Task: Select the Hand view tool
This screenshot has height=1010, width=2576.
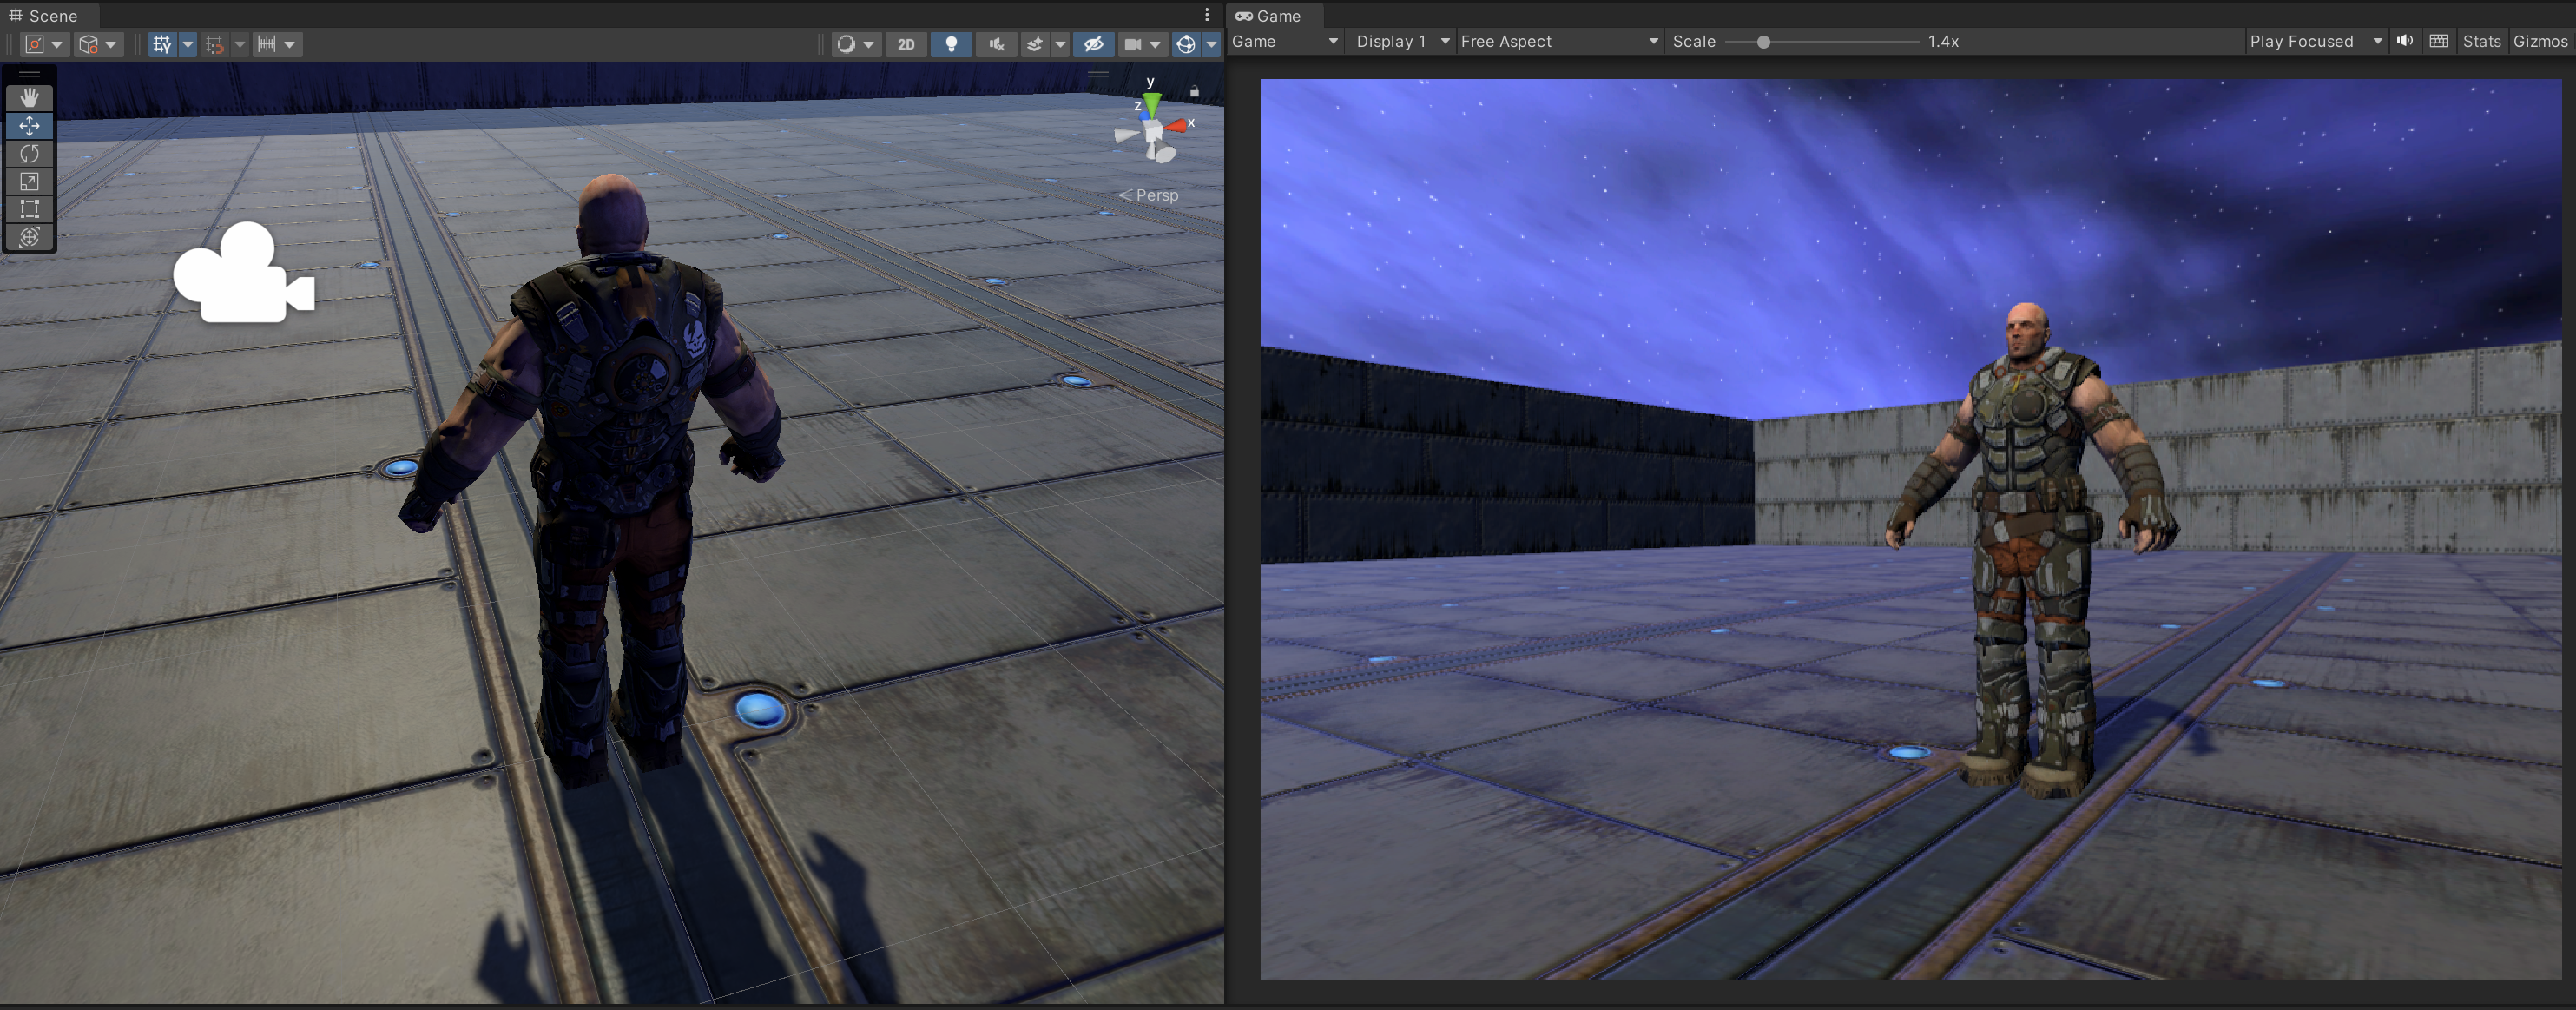Action: [29, 97]
